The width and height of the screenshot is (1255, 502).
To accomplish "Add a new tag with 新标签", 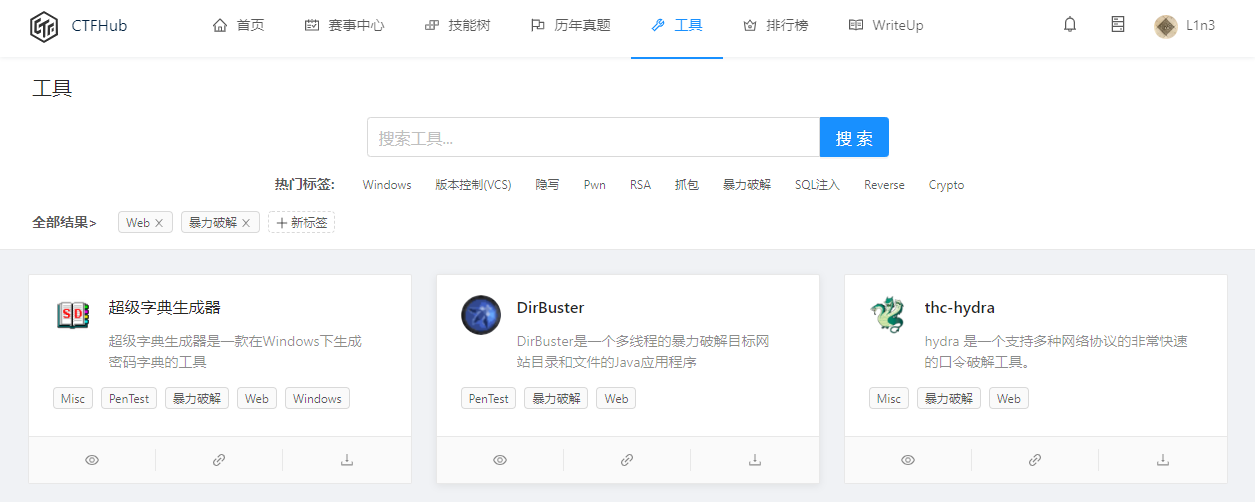I will point(301,222).
